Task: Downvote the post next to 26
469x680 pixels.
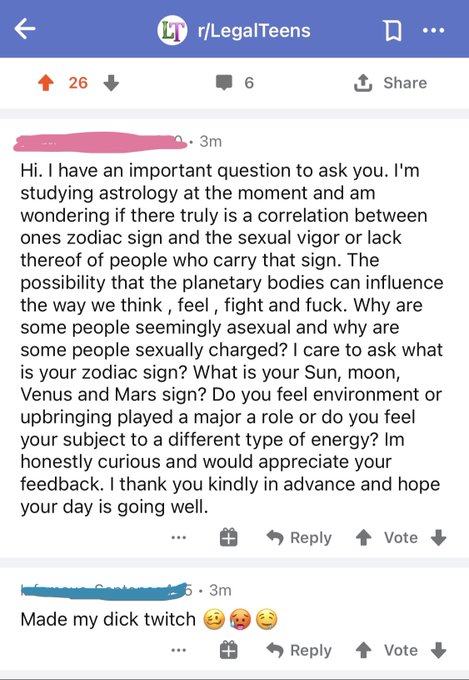Action: [x=111, y=83]
